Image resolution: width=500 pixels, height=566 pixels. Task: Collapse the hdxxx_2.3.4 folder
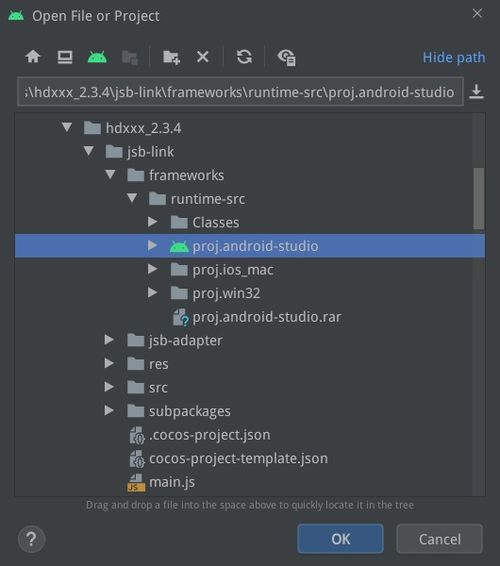click(67, 127)
